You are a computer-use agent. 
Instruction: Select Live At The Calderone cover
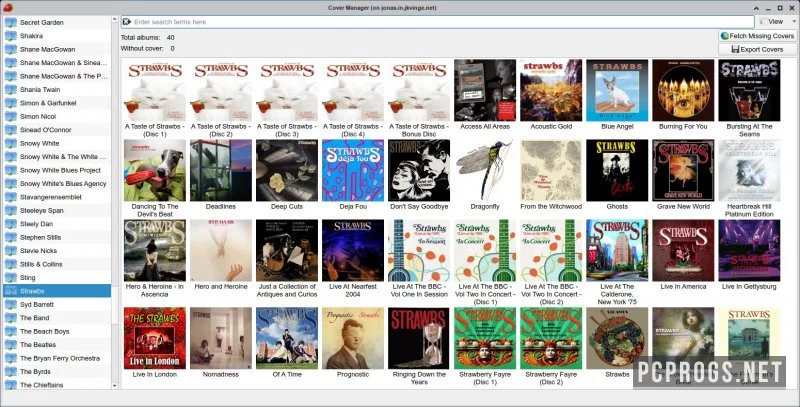click(x=617, y=250)
